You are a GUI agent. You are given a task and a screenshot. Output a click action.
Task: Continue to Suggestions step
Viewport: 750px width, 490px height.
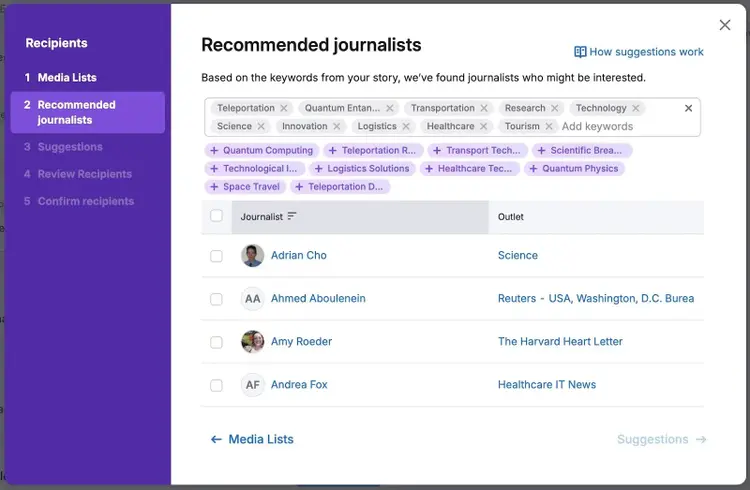click(x=662, y=439)
